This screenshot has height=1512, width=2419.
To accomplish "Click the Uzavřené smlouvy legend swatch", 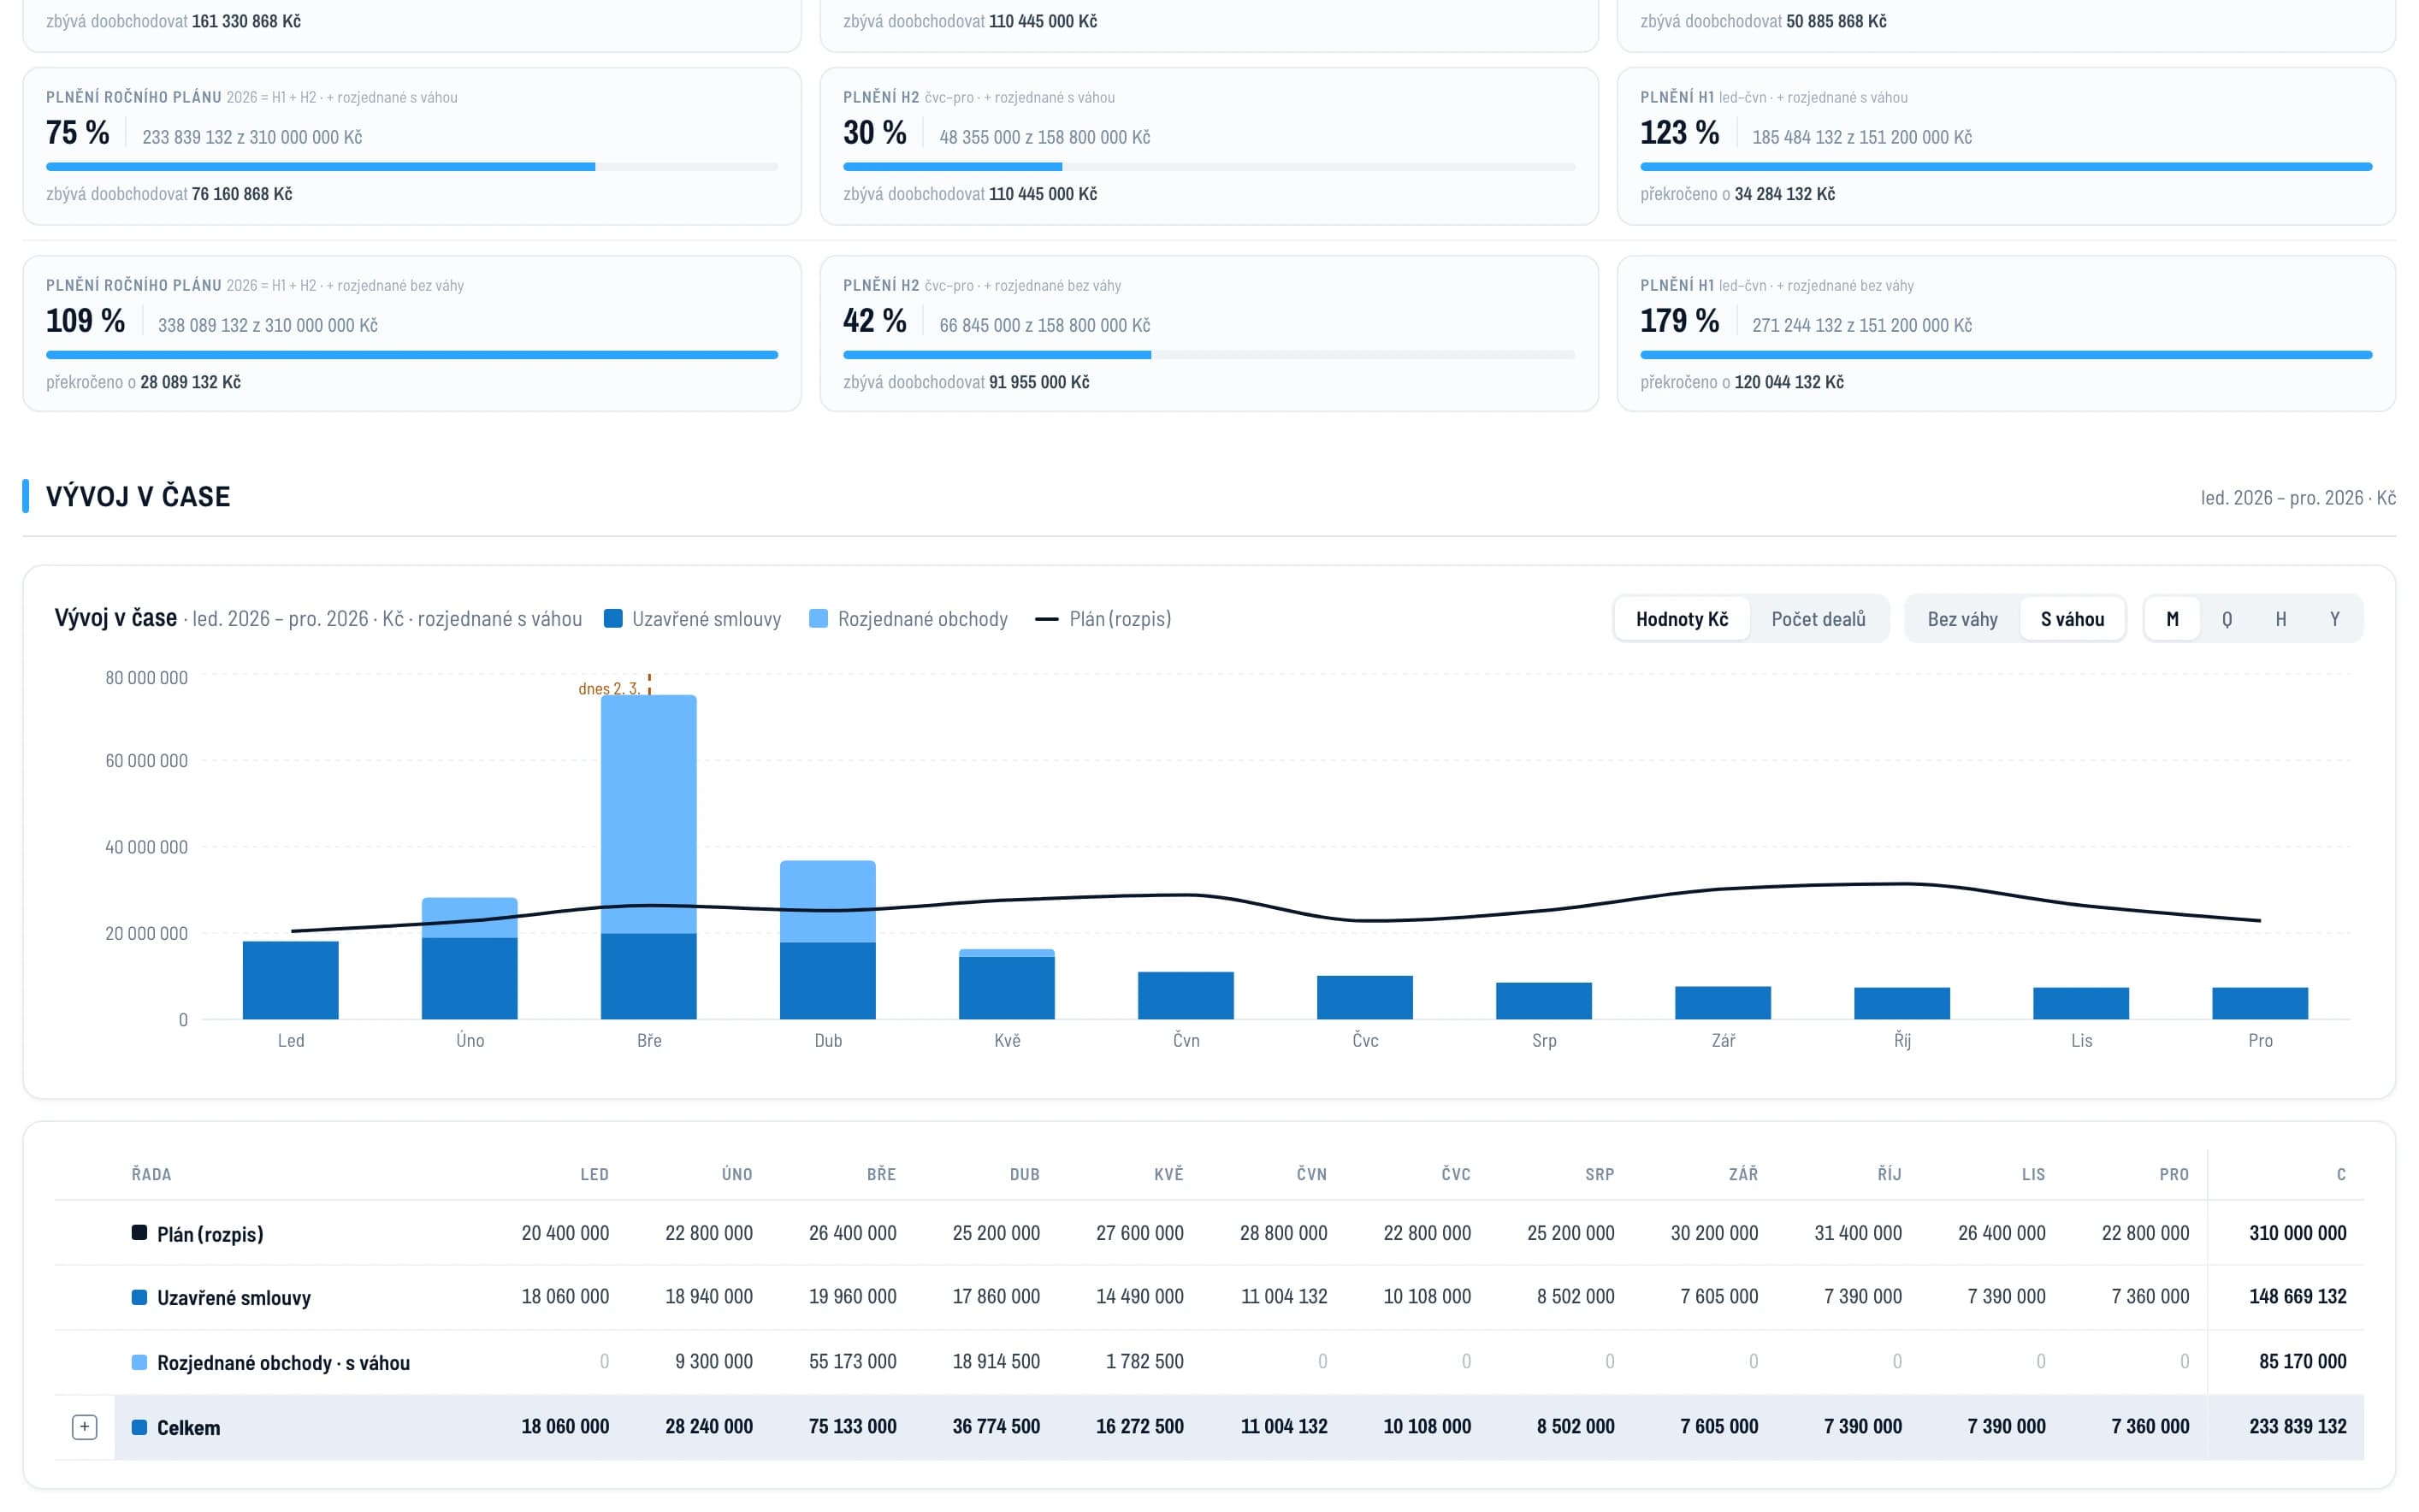I will [x=613, y=619].
